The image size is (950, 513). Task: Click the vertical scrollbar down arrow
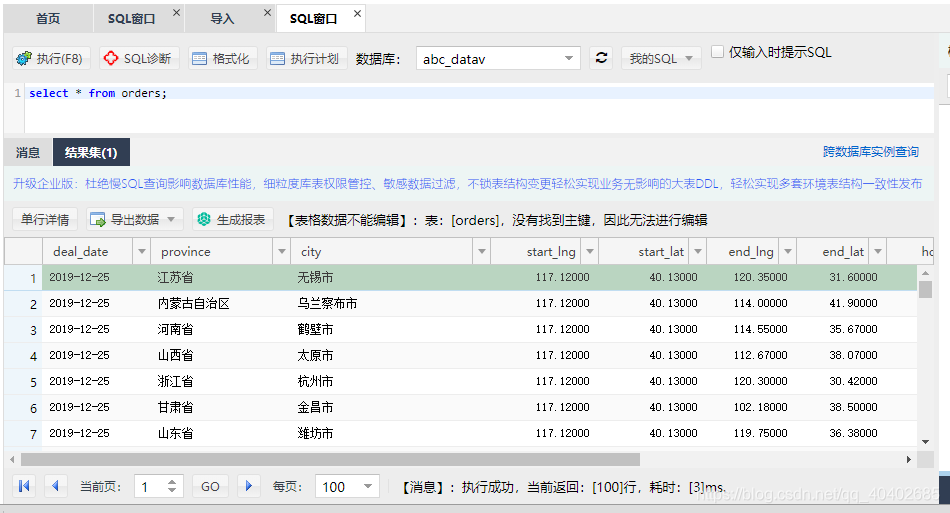pos(925,442)
